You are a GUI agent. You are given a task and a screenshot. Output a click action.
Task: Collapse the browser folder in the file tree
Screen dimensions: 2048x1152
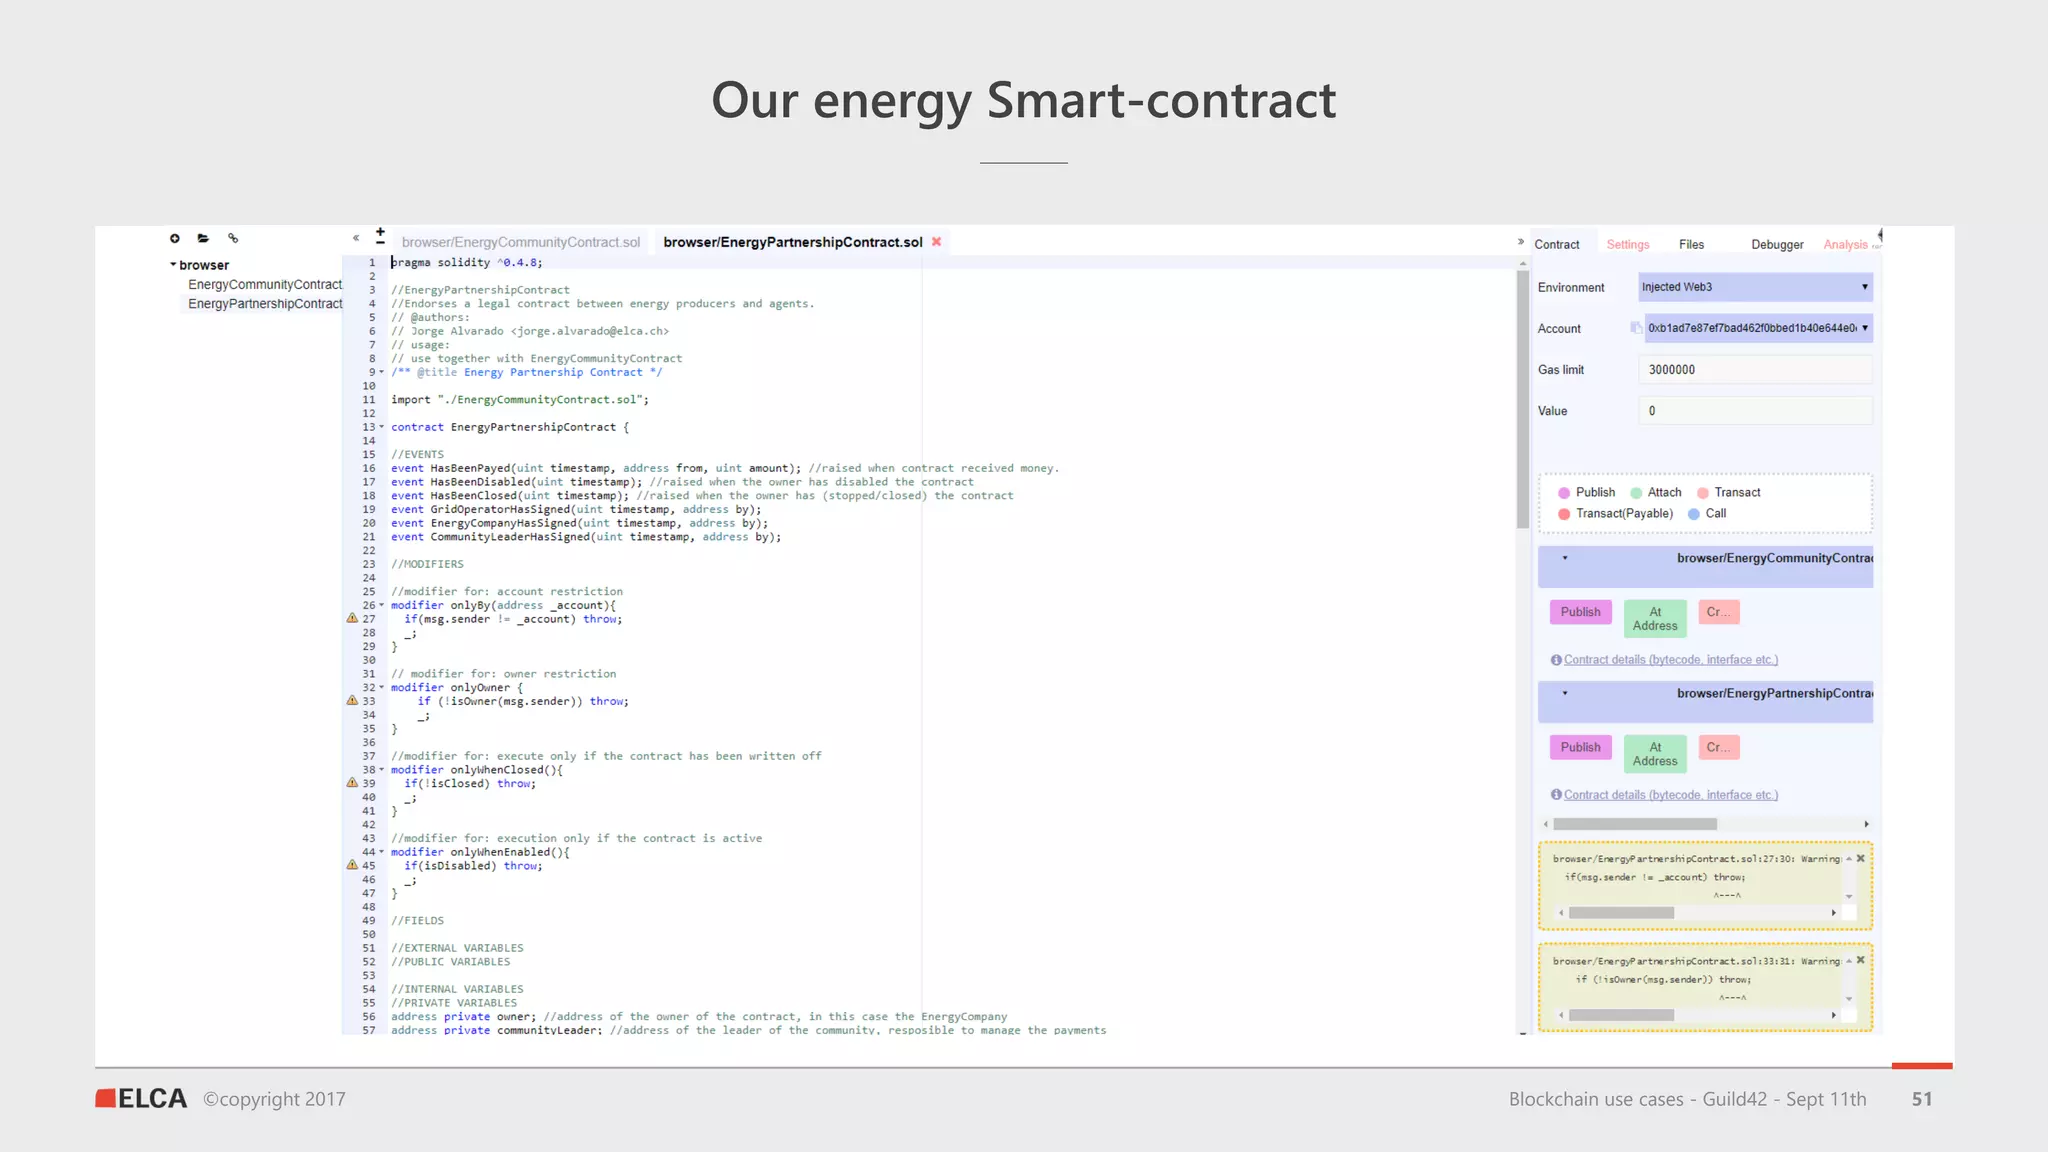click(173, 265)
